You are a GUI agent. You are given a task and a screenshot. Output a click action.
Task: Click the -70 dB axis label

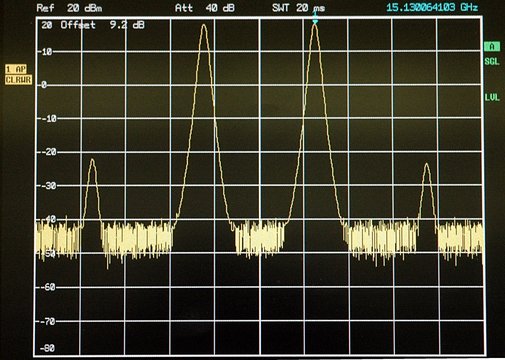pos(48,321)
